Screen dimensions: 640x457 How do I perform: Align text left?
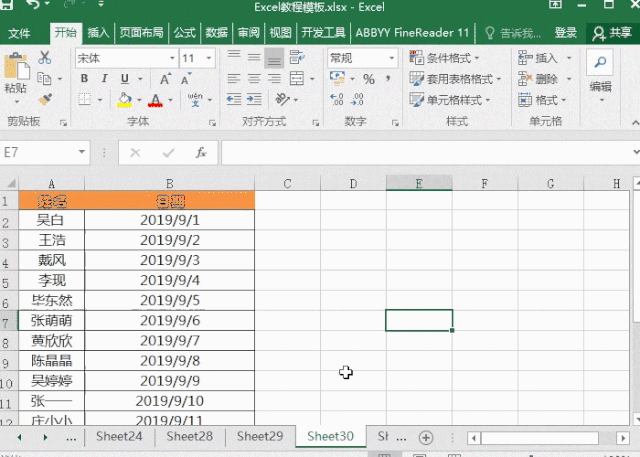[x=234, y=78]
